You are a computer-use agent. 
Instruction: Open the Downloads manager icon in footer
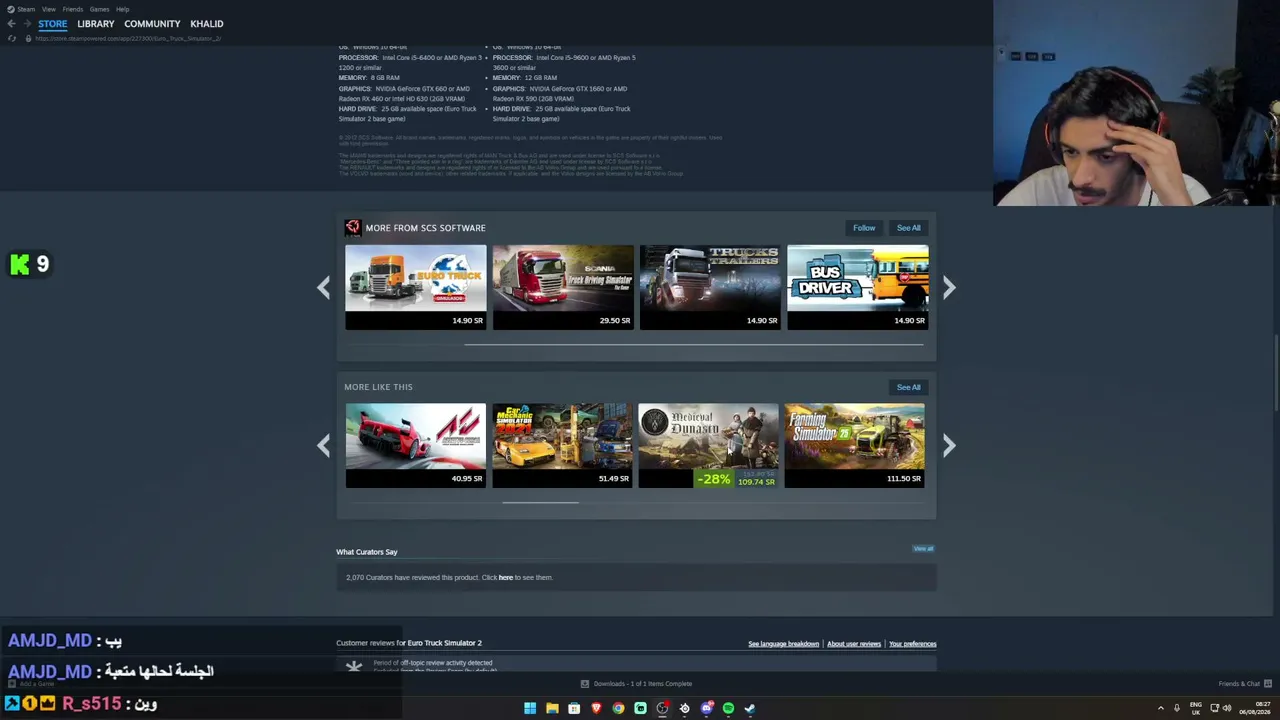point(585,684)
